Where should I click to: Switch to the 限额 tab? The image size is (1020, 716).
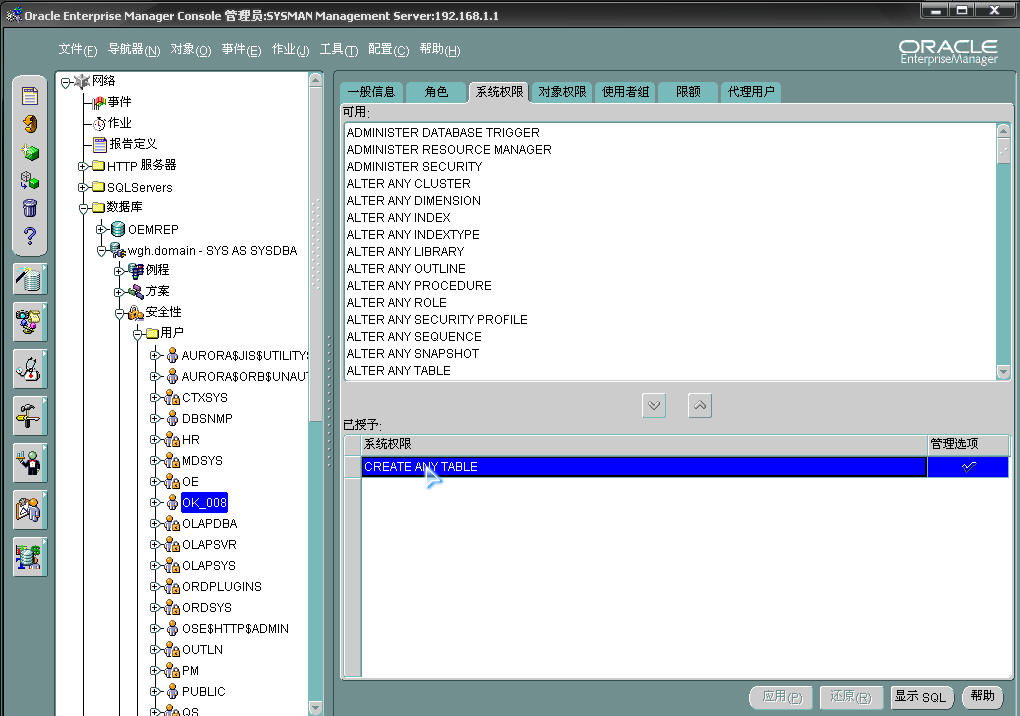pyautogui.click(x=688, y=92)
